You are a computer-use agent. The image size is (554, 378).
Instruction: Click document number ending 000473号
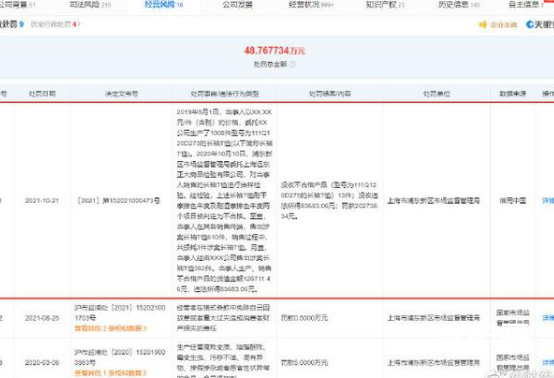pyautogui.click(x=119, y=201)
